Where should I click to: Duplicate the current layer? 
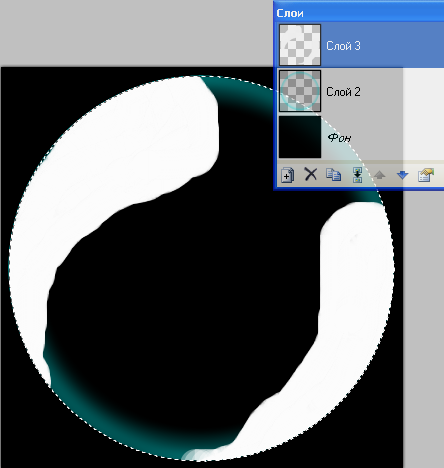click(333, 174)
